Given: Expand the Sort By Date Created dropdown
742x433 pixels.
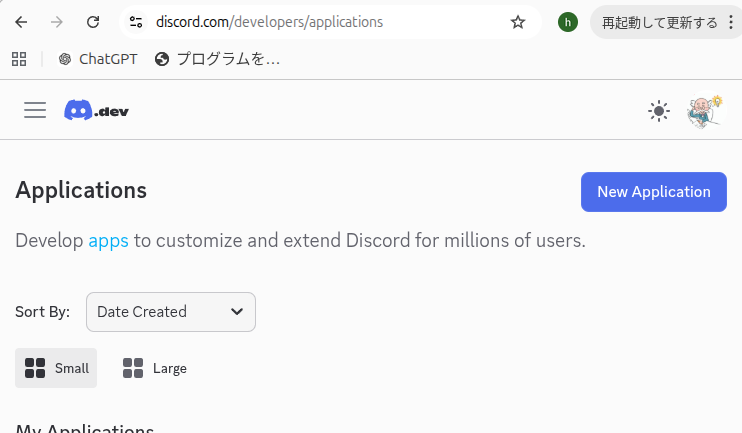Looking at the screenshot, I should click(x=171, y=312).
